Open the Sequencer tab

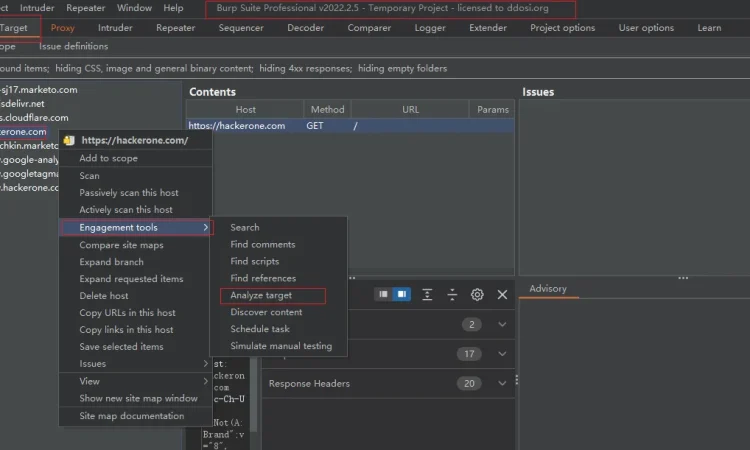coord(241,28)
